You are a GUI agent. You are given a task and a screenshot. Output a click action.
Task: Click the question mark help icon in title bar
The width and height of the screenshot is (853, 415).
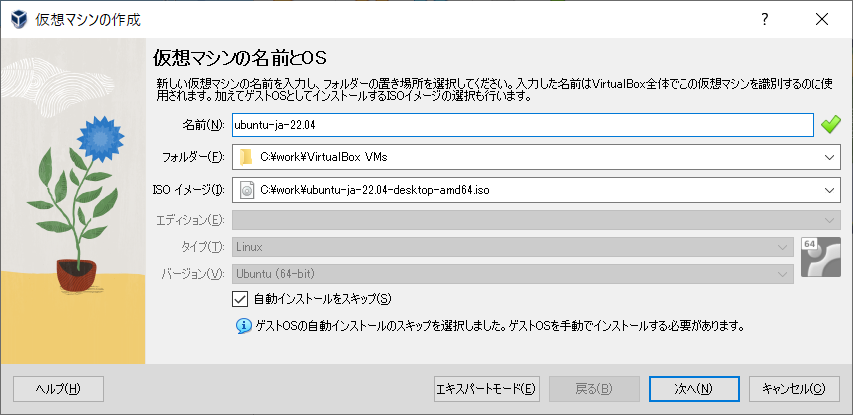point(765,20)
